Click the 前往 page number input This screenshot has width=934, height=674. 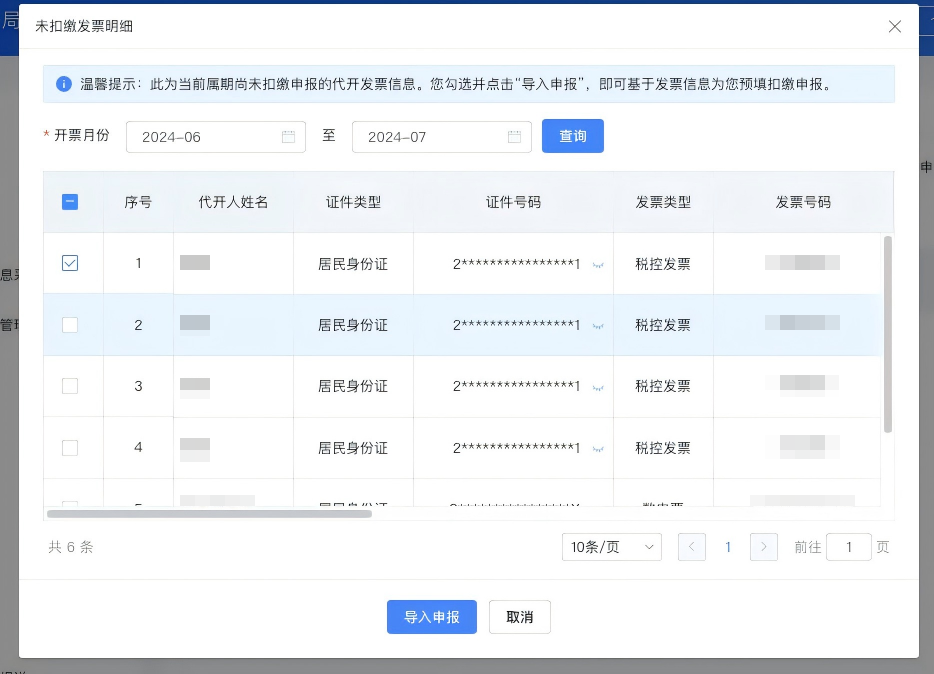click(849, 547)
